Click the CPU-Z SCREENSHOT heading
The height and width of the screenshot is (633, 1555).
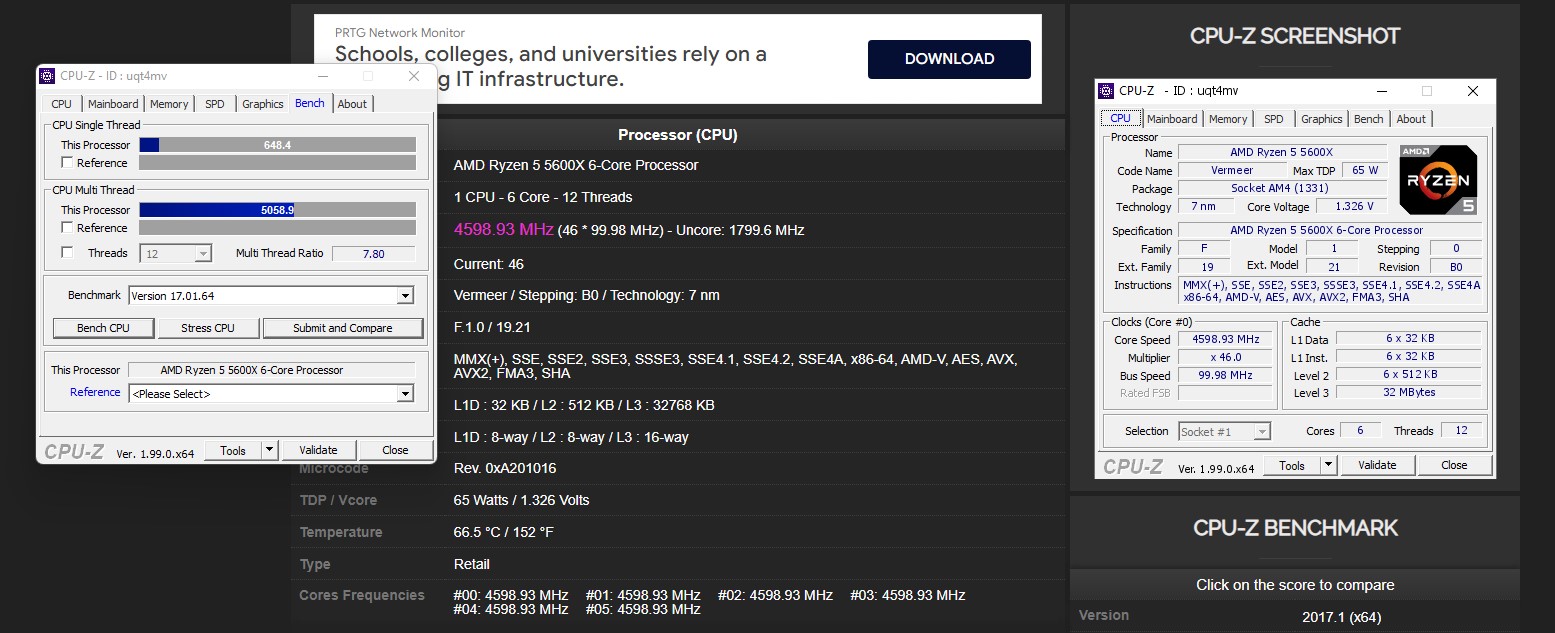[x=1295, y=36]
